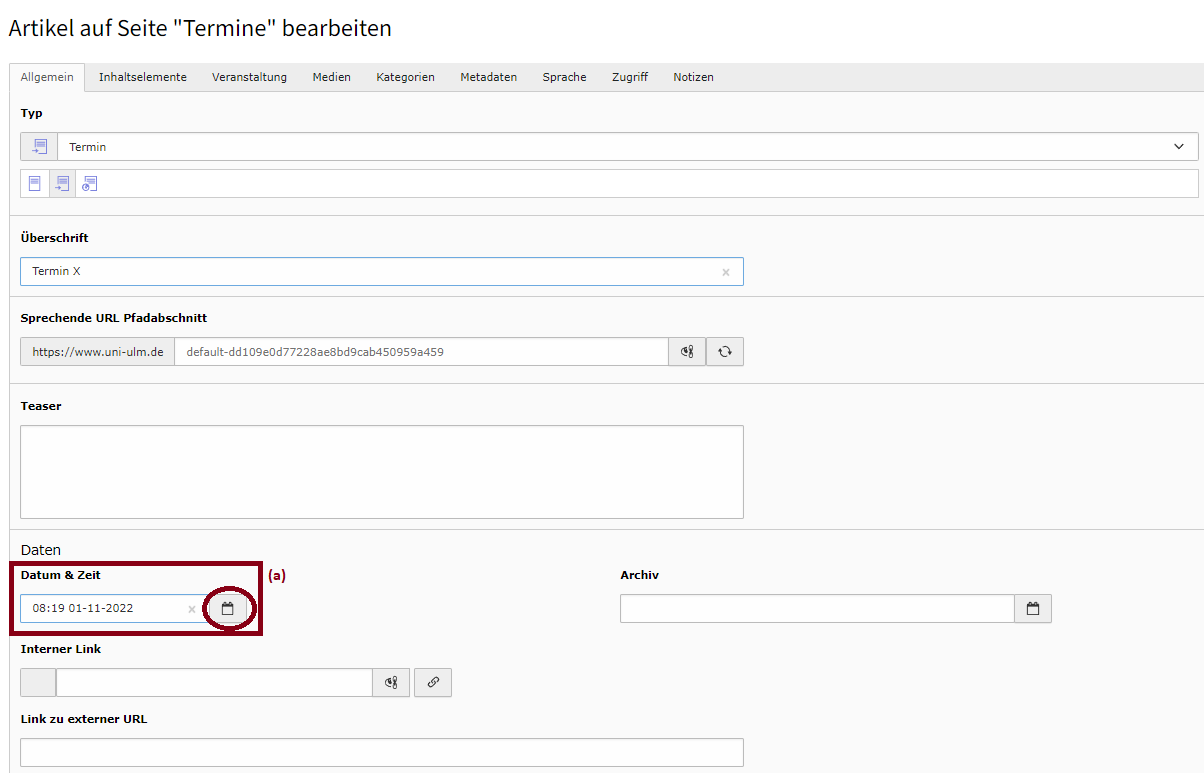Screen dimensions: 1204x773
Task: Open the Kategorien tab
Action: 405,77
